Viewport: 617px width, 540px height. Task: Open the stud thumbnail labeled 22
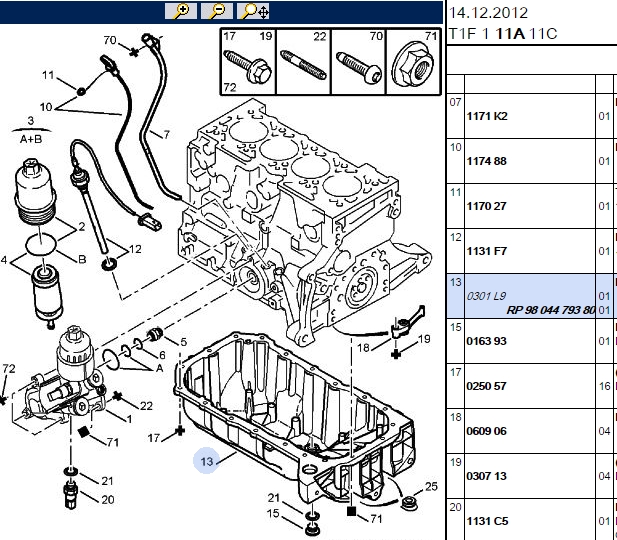(x=303, y=62)
